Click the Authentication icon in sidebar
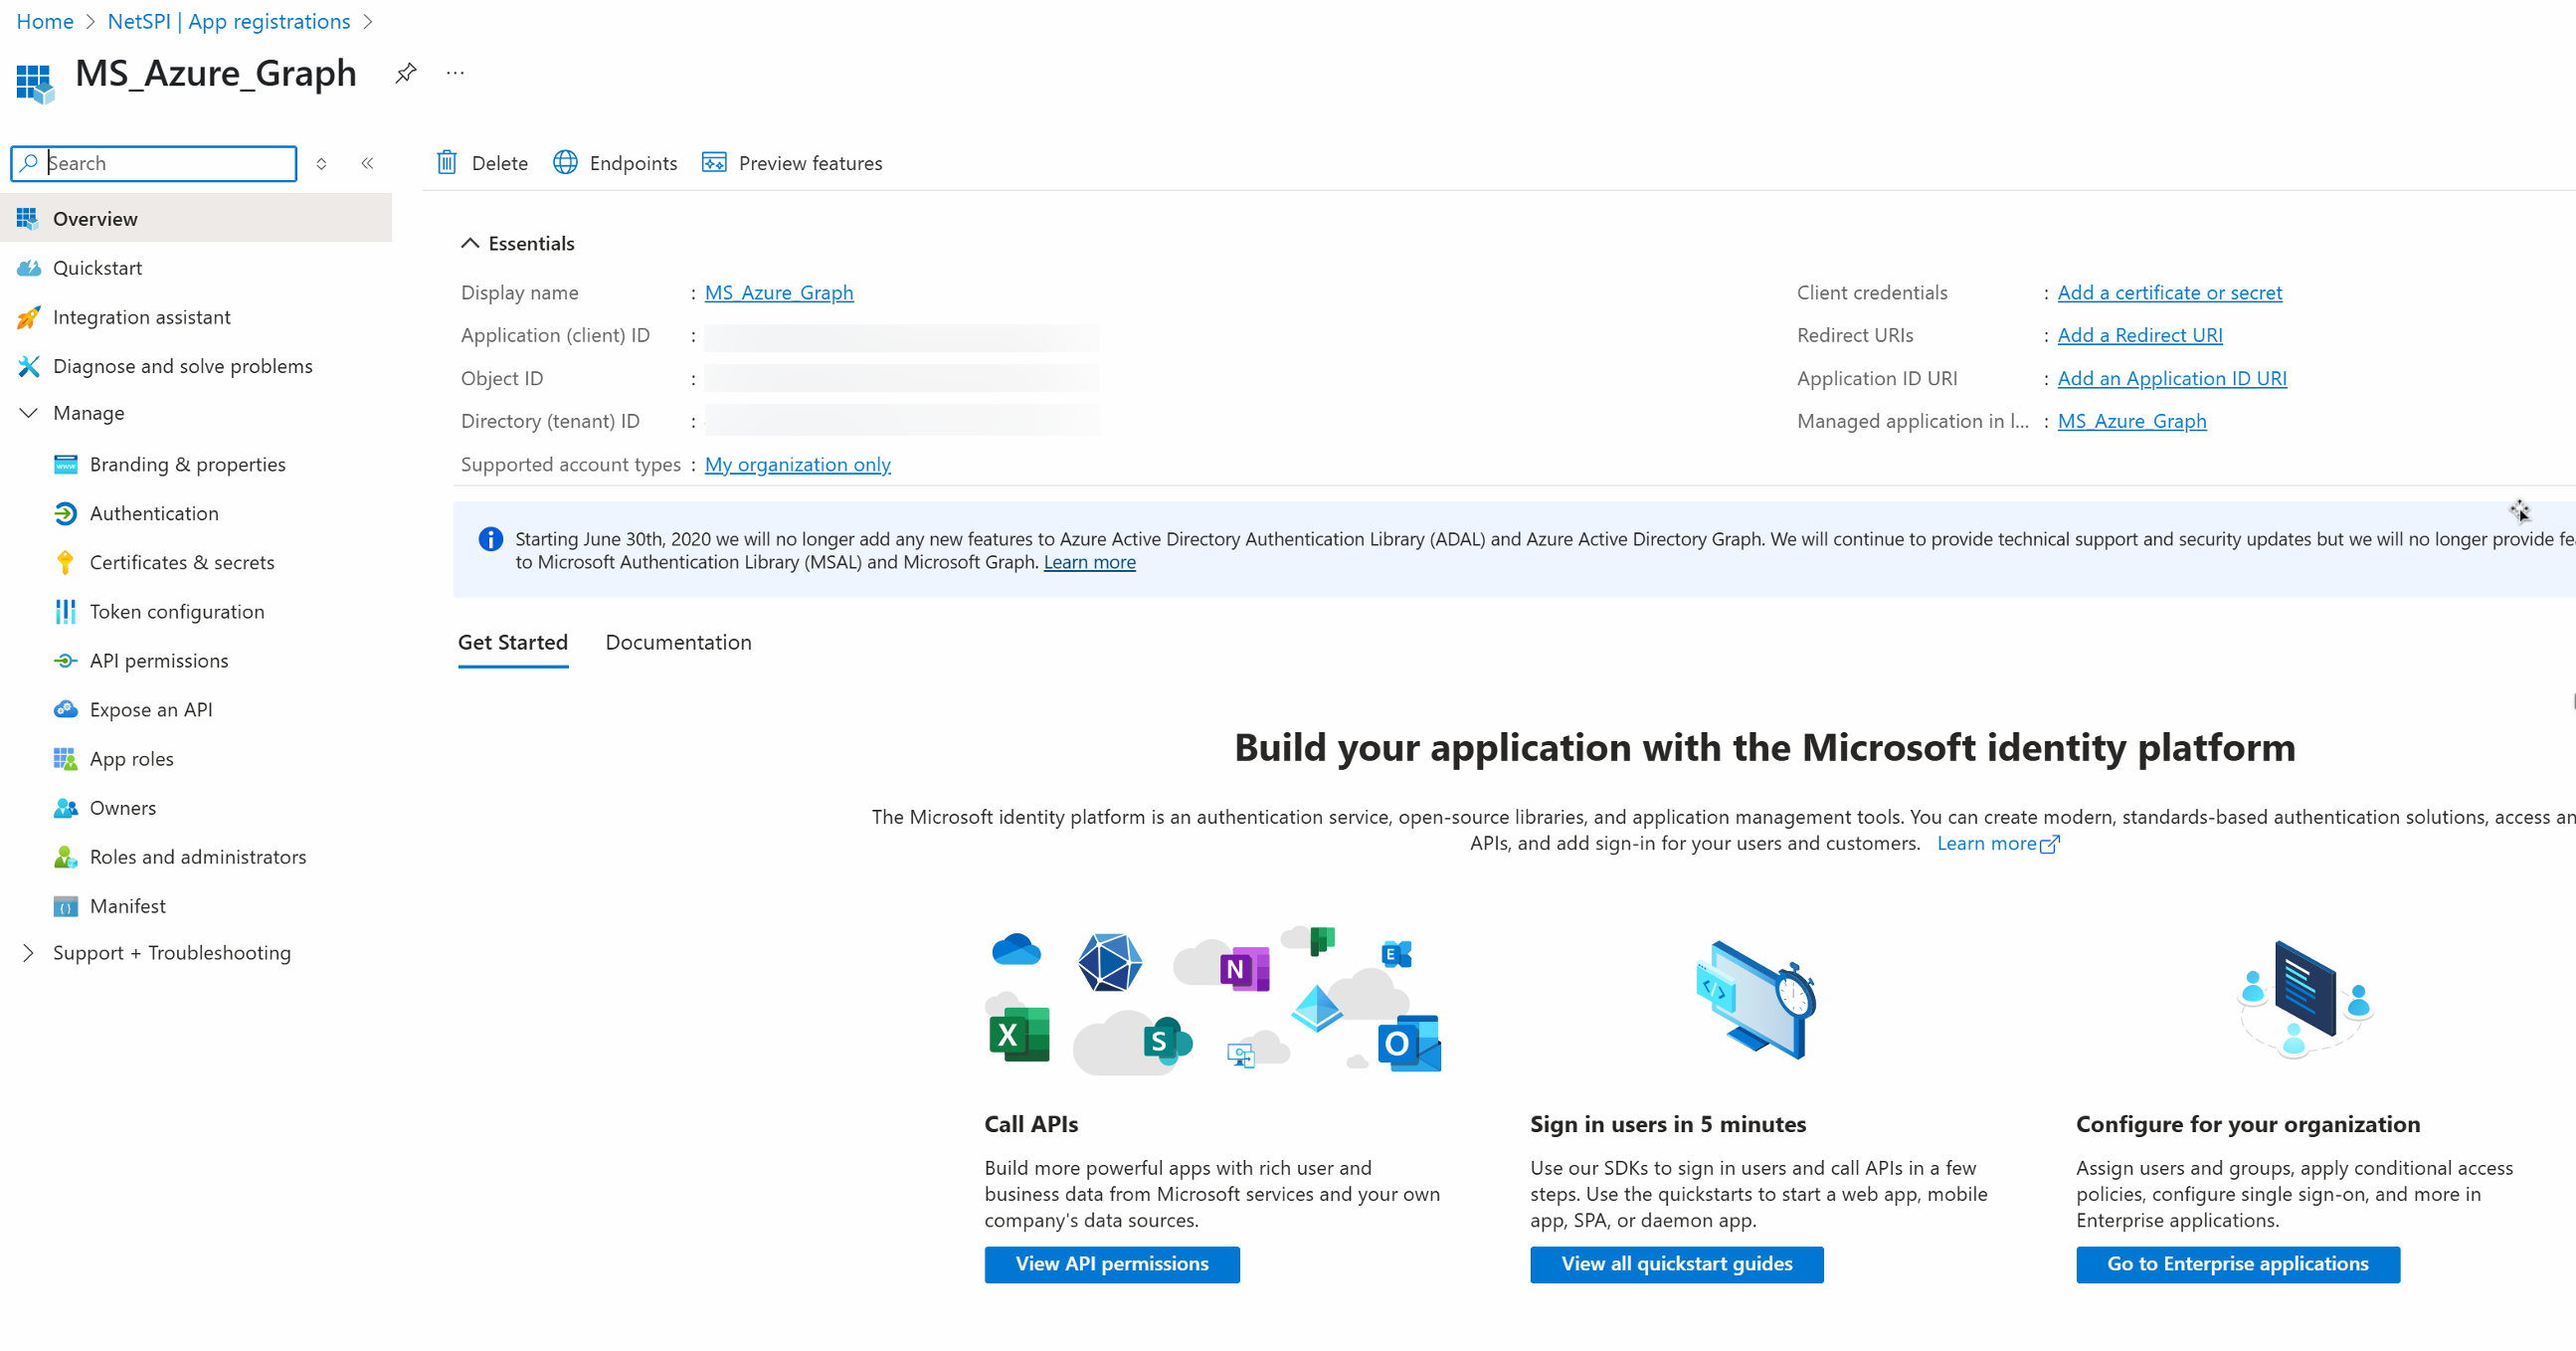The width and height of the screenshot is (2576, 1351). [65, 513]
